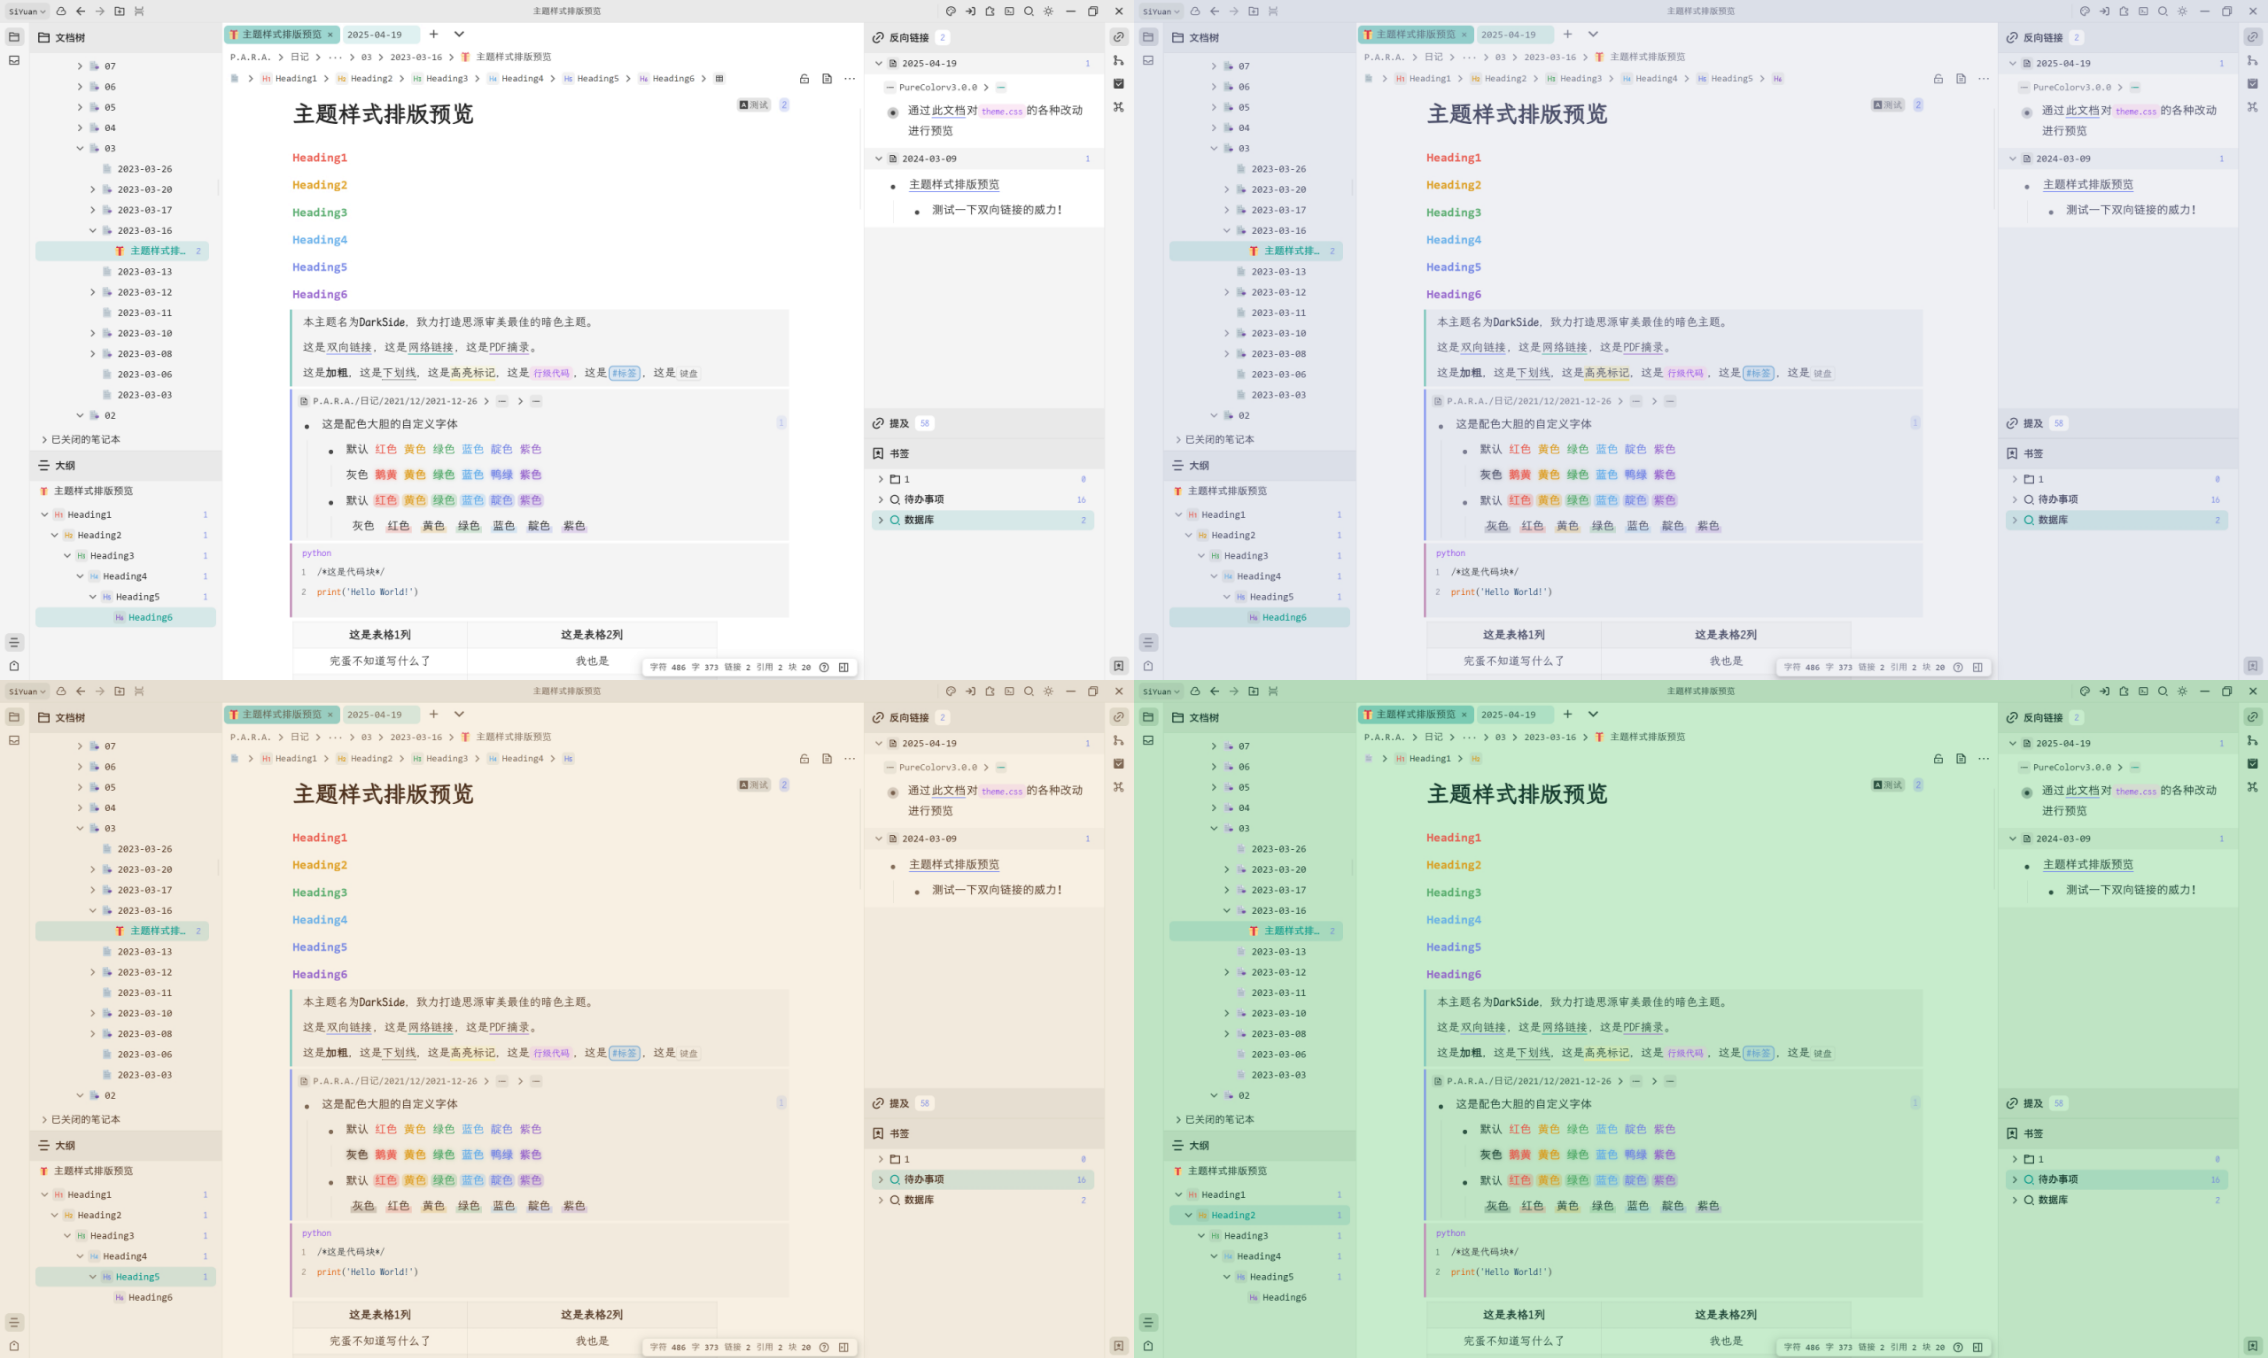Click the 双向链接 link in the green window's document
The height and width of the screenshot is (1358, 2268).
click(x=1482, y=1027)
